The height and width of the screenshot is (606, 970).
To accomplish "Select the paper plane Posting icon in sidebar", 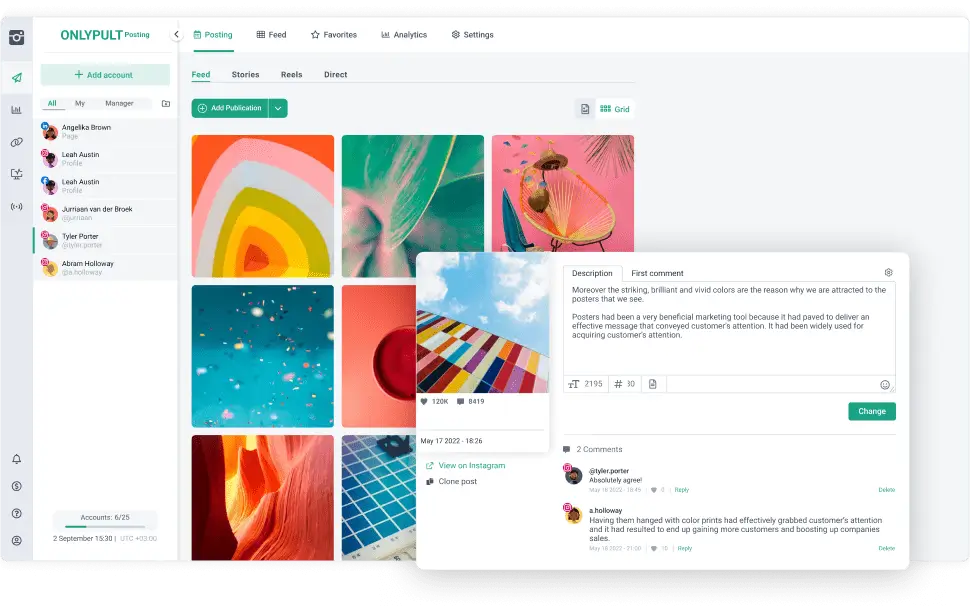I will (15, 78).
